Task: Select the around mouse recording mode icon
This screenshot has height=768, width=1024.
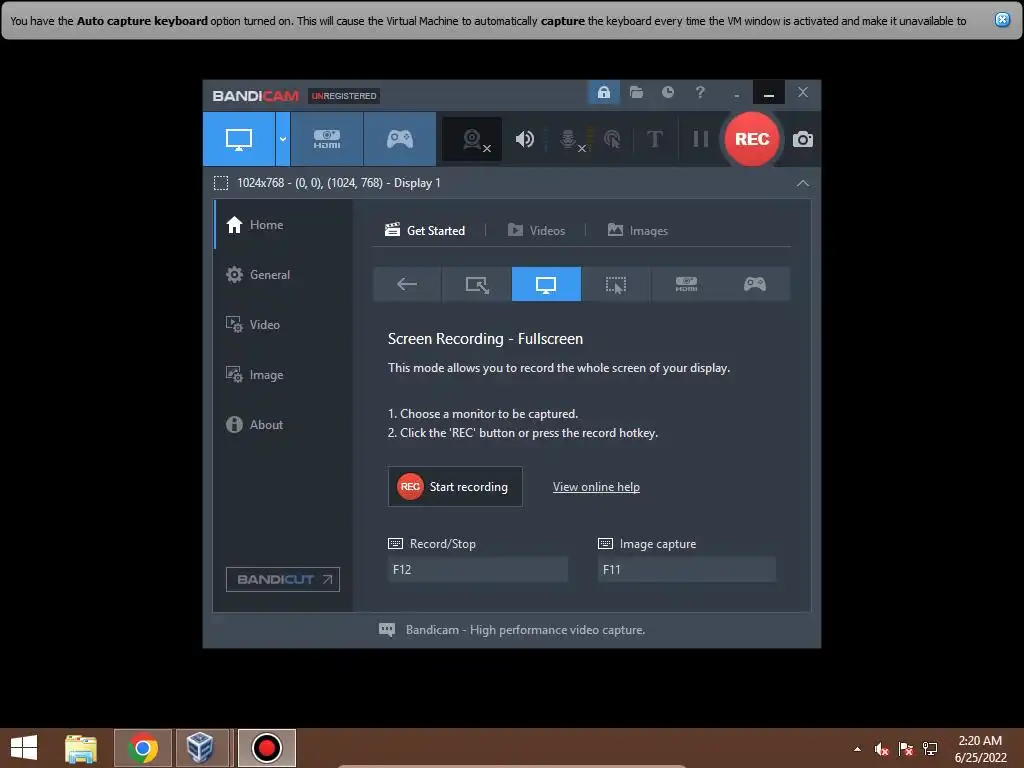Action: (x=616, y=284)
